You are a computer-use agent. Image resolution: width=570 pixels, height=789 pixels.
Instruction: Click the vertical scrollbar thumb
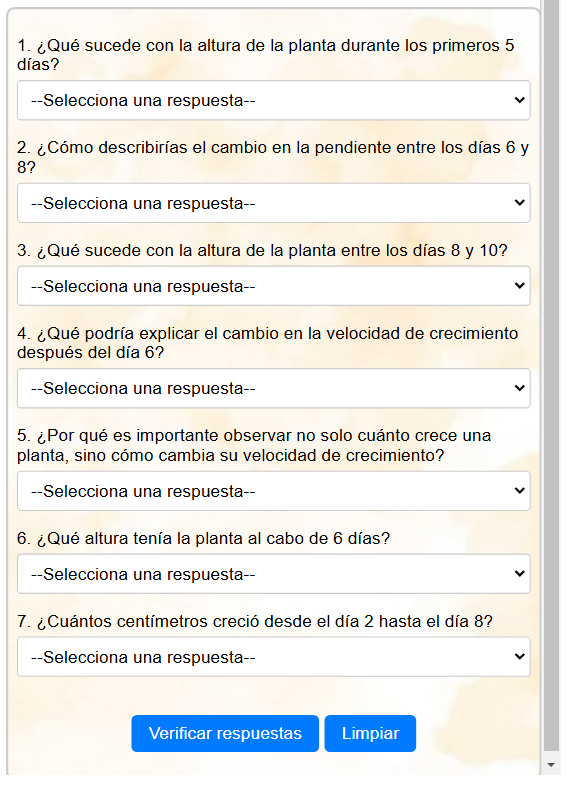552,375
